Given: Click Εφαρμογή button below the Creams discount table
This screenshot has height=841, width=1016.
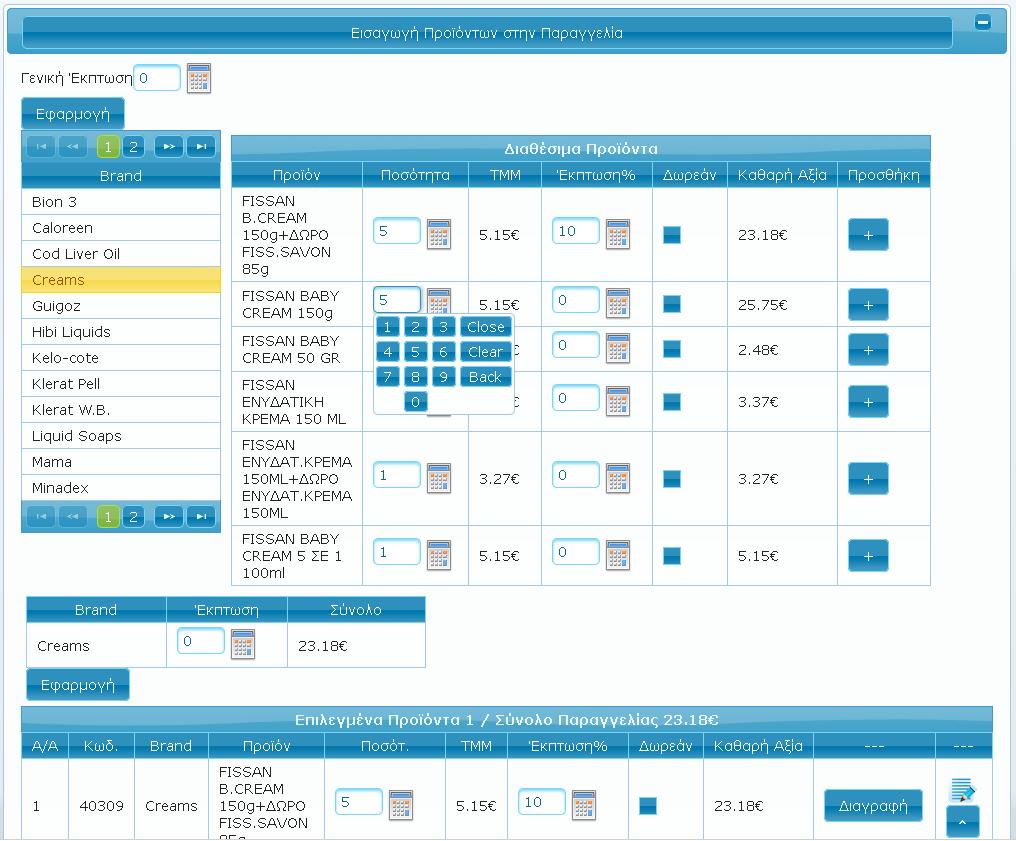Looking at the screenshot, I should click(x=78, y=685).
